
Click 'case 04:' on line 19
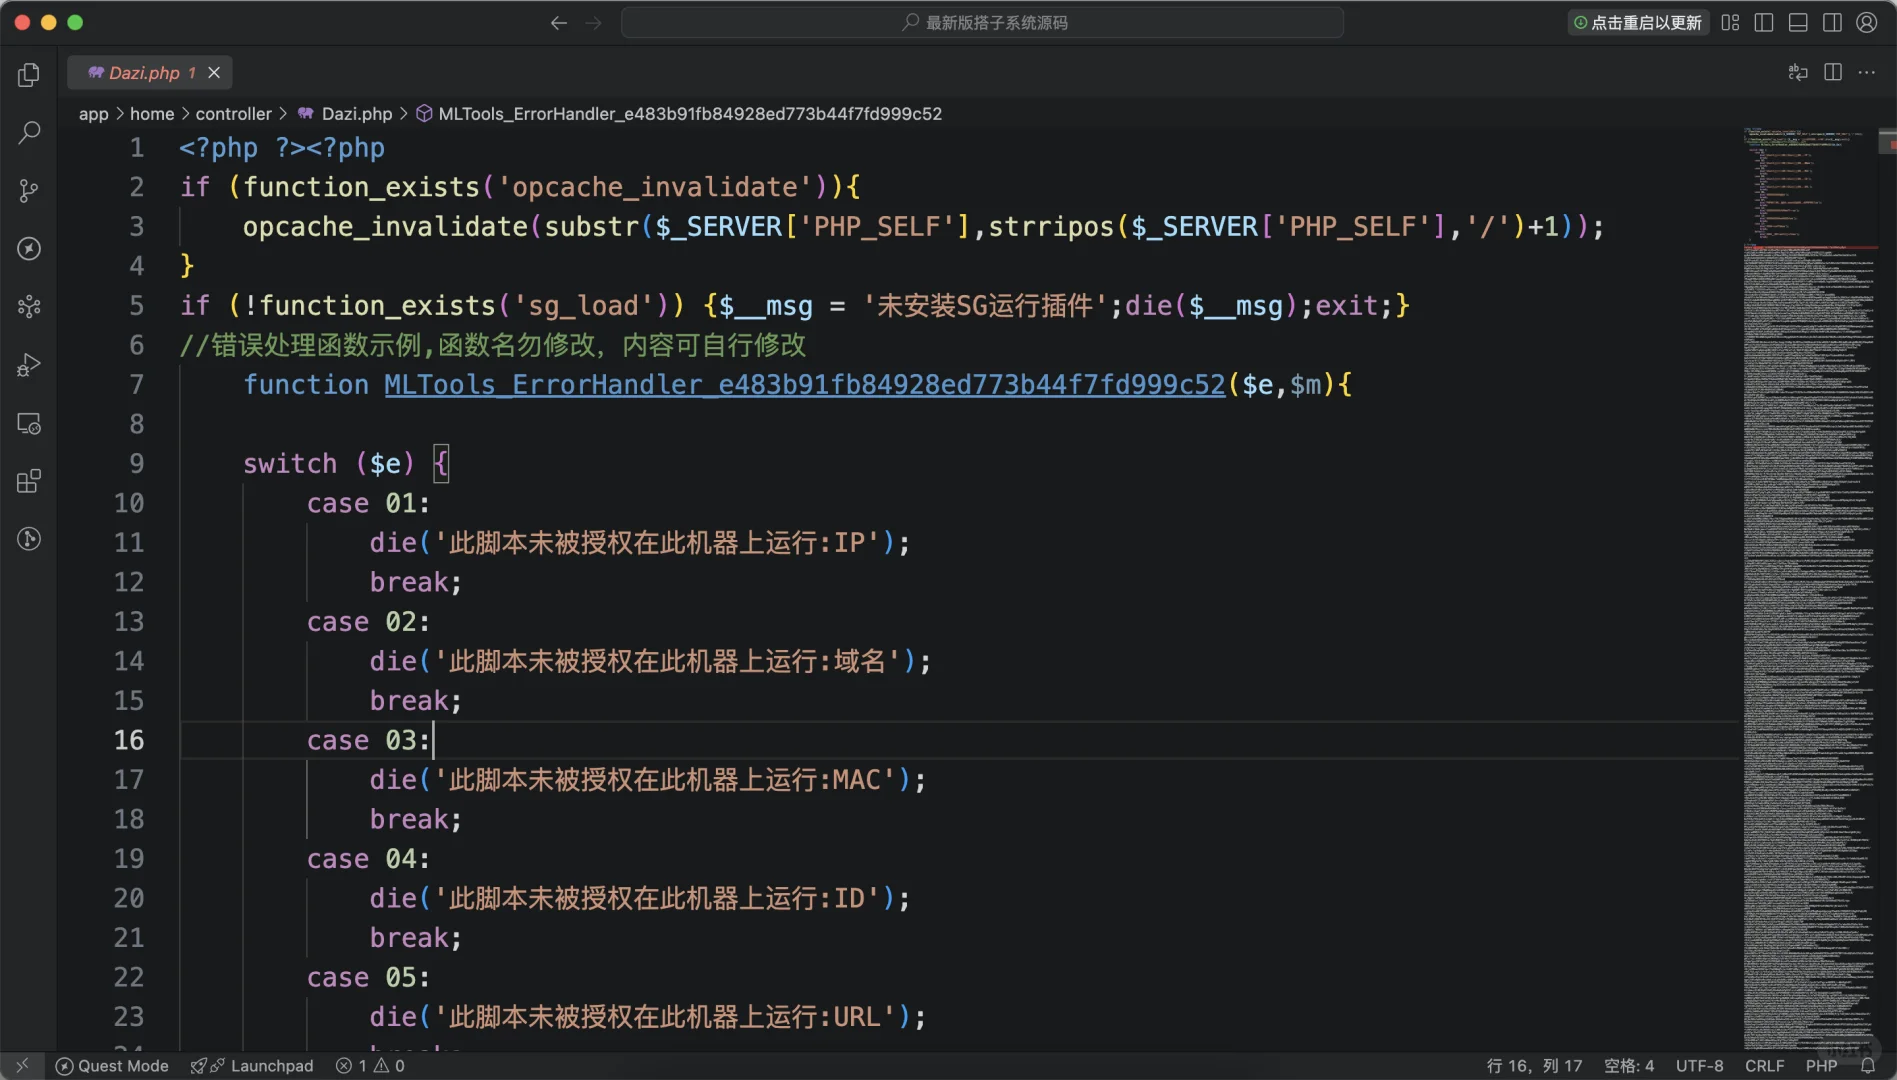(x=369, y=859)
